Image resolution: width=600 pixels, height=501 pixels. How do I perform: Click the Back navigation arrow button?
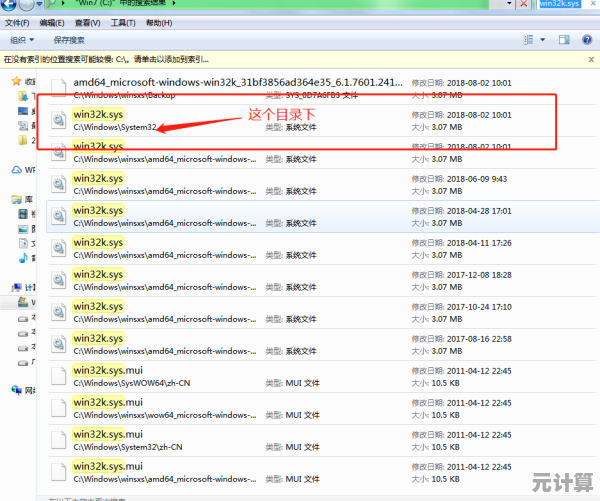tap(10, 6)
